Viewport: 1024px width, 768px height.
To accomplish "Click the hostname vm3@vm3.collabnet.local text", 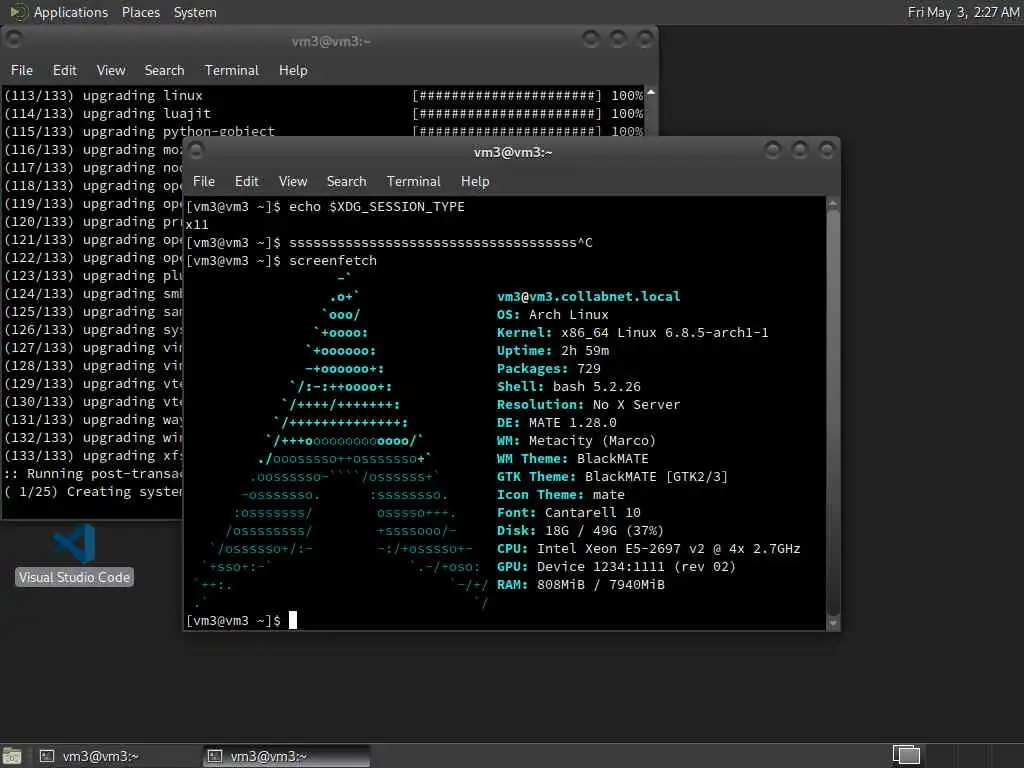I will point(588,296).
